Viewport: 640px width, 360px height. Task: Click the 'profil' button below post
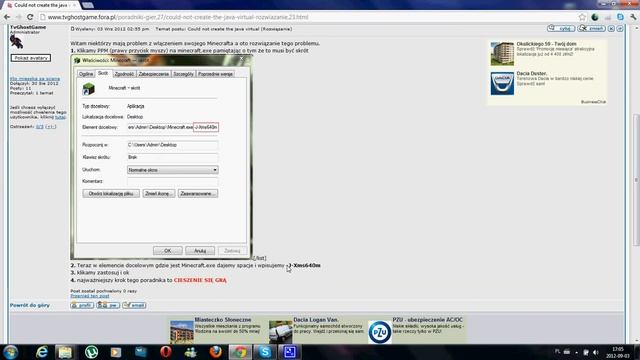pos(82,305)
